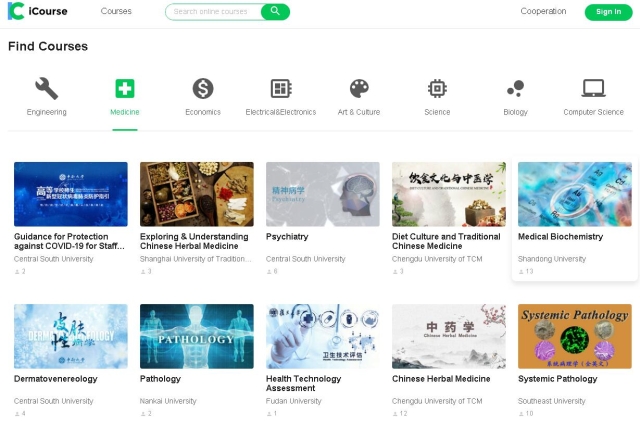Viewport: 640px width, 427px height.
Task: Choose the Economics dollar icon
Action: tap(203, 88)
